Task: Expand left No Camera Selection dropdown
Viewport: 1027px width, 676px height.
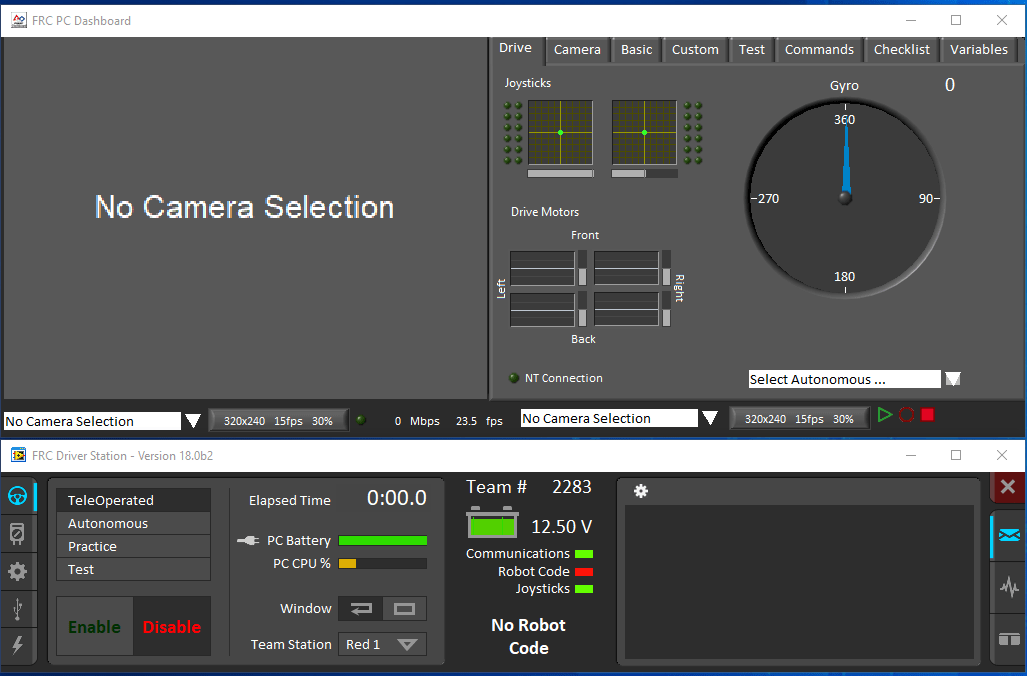Action: coord(193,421)
